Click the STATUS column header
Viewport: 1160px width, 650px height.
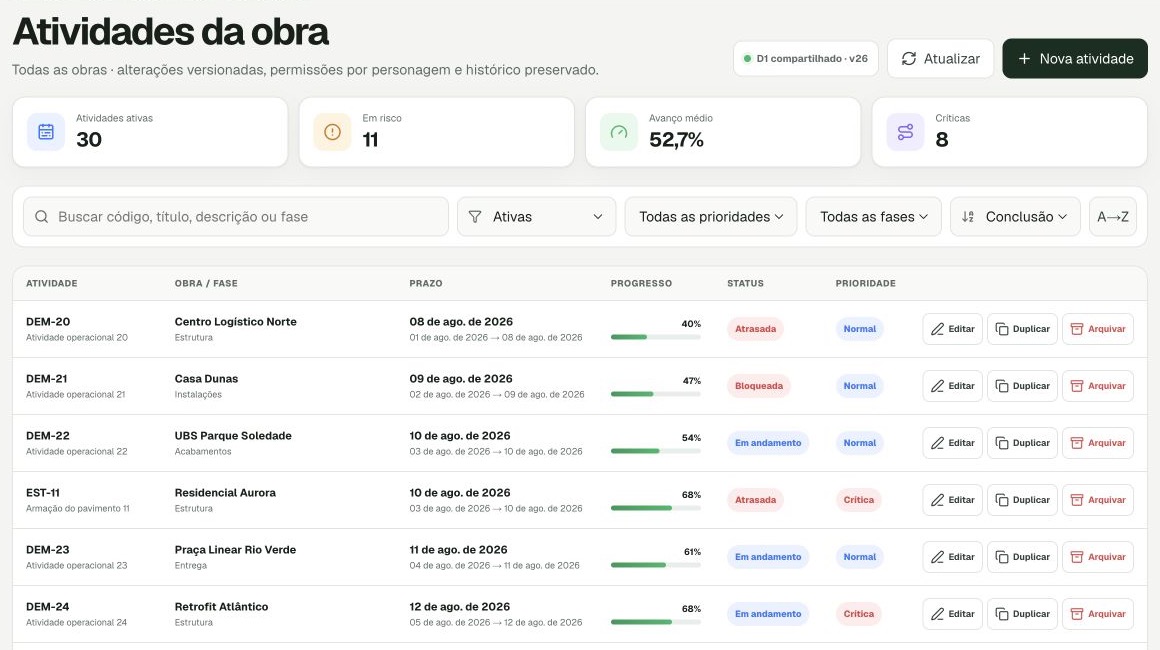(745, 283)
